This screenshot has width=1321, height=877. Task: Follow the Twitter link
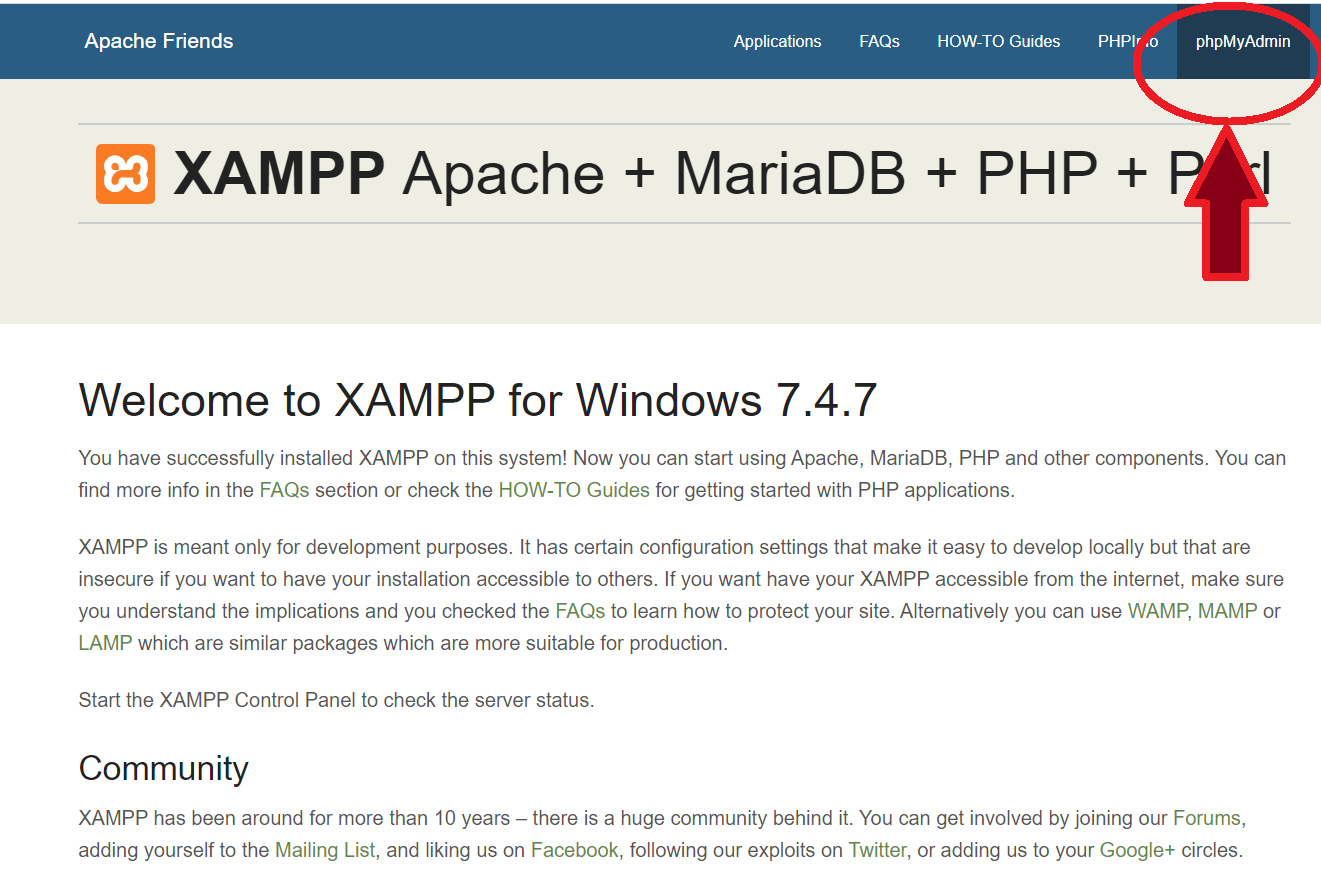click(877, 850)
